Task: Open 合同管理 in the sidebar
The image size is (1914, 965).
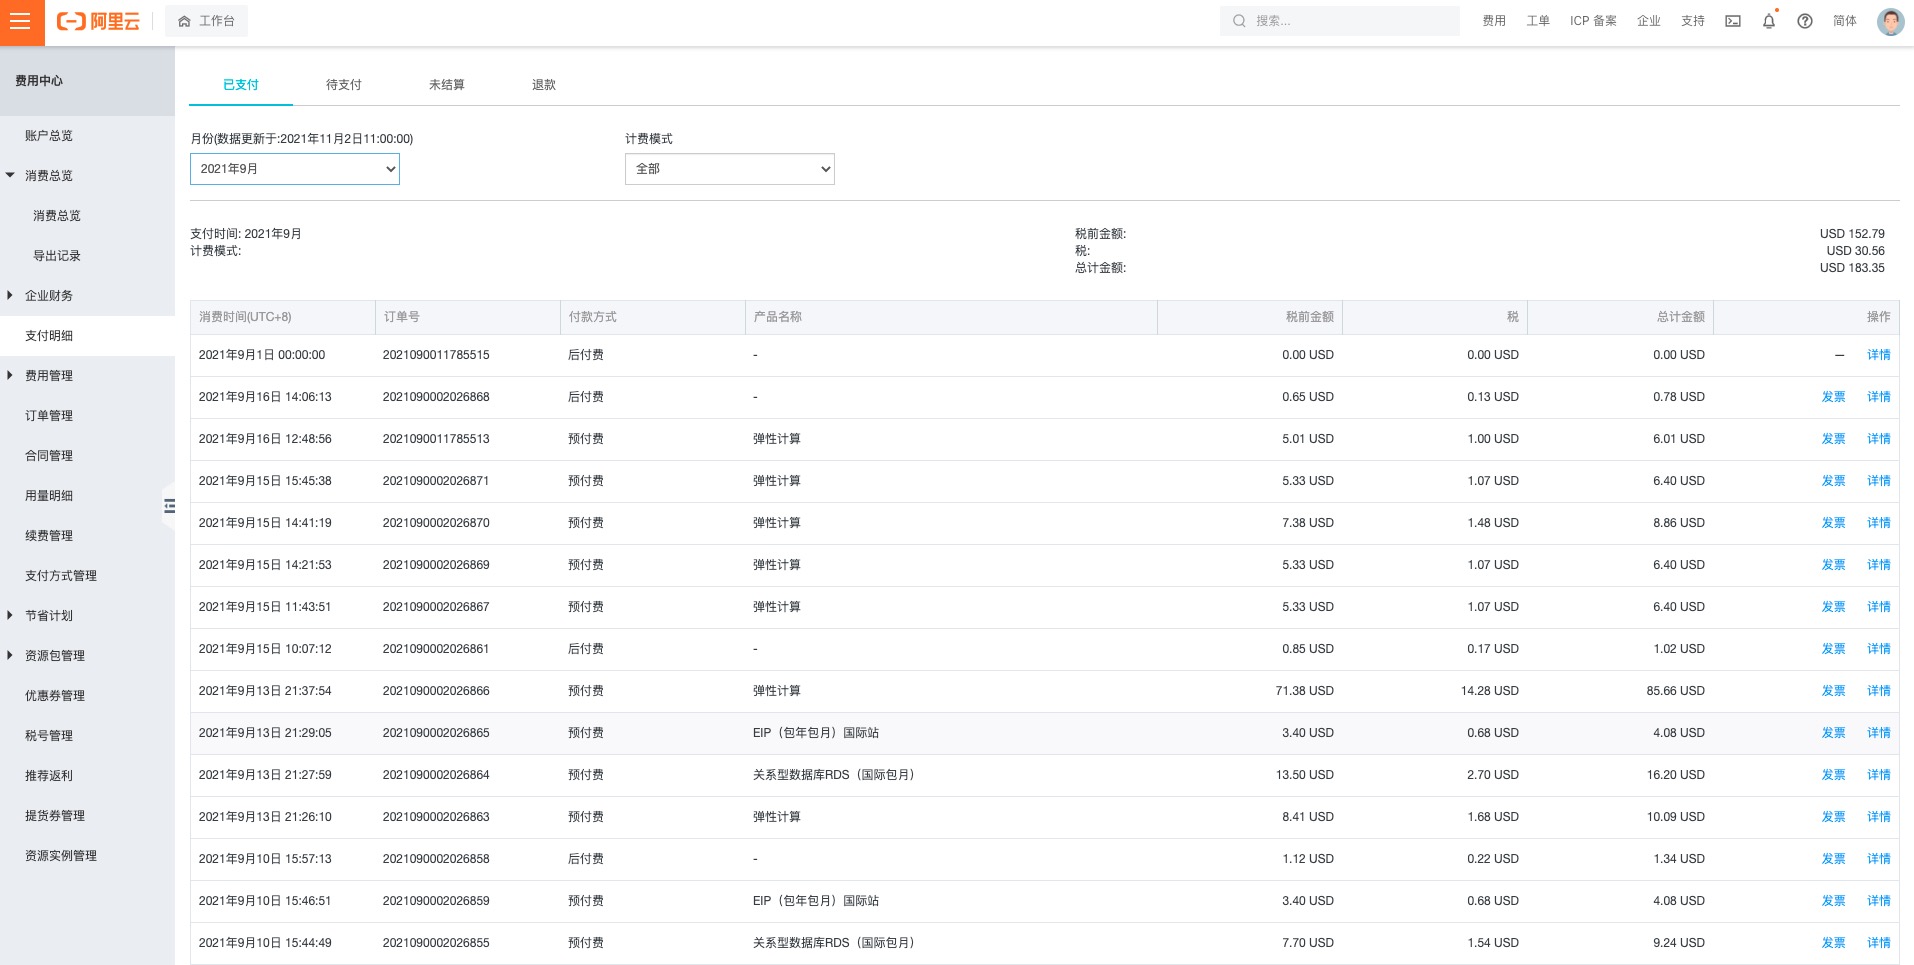Action: pyautogui.click(x=49, y=456)
